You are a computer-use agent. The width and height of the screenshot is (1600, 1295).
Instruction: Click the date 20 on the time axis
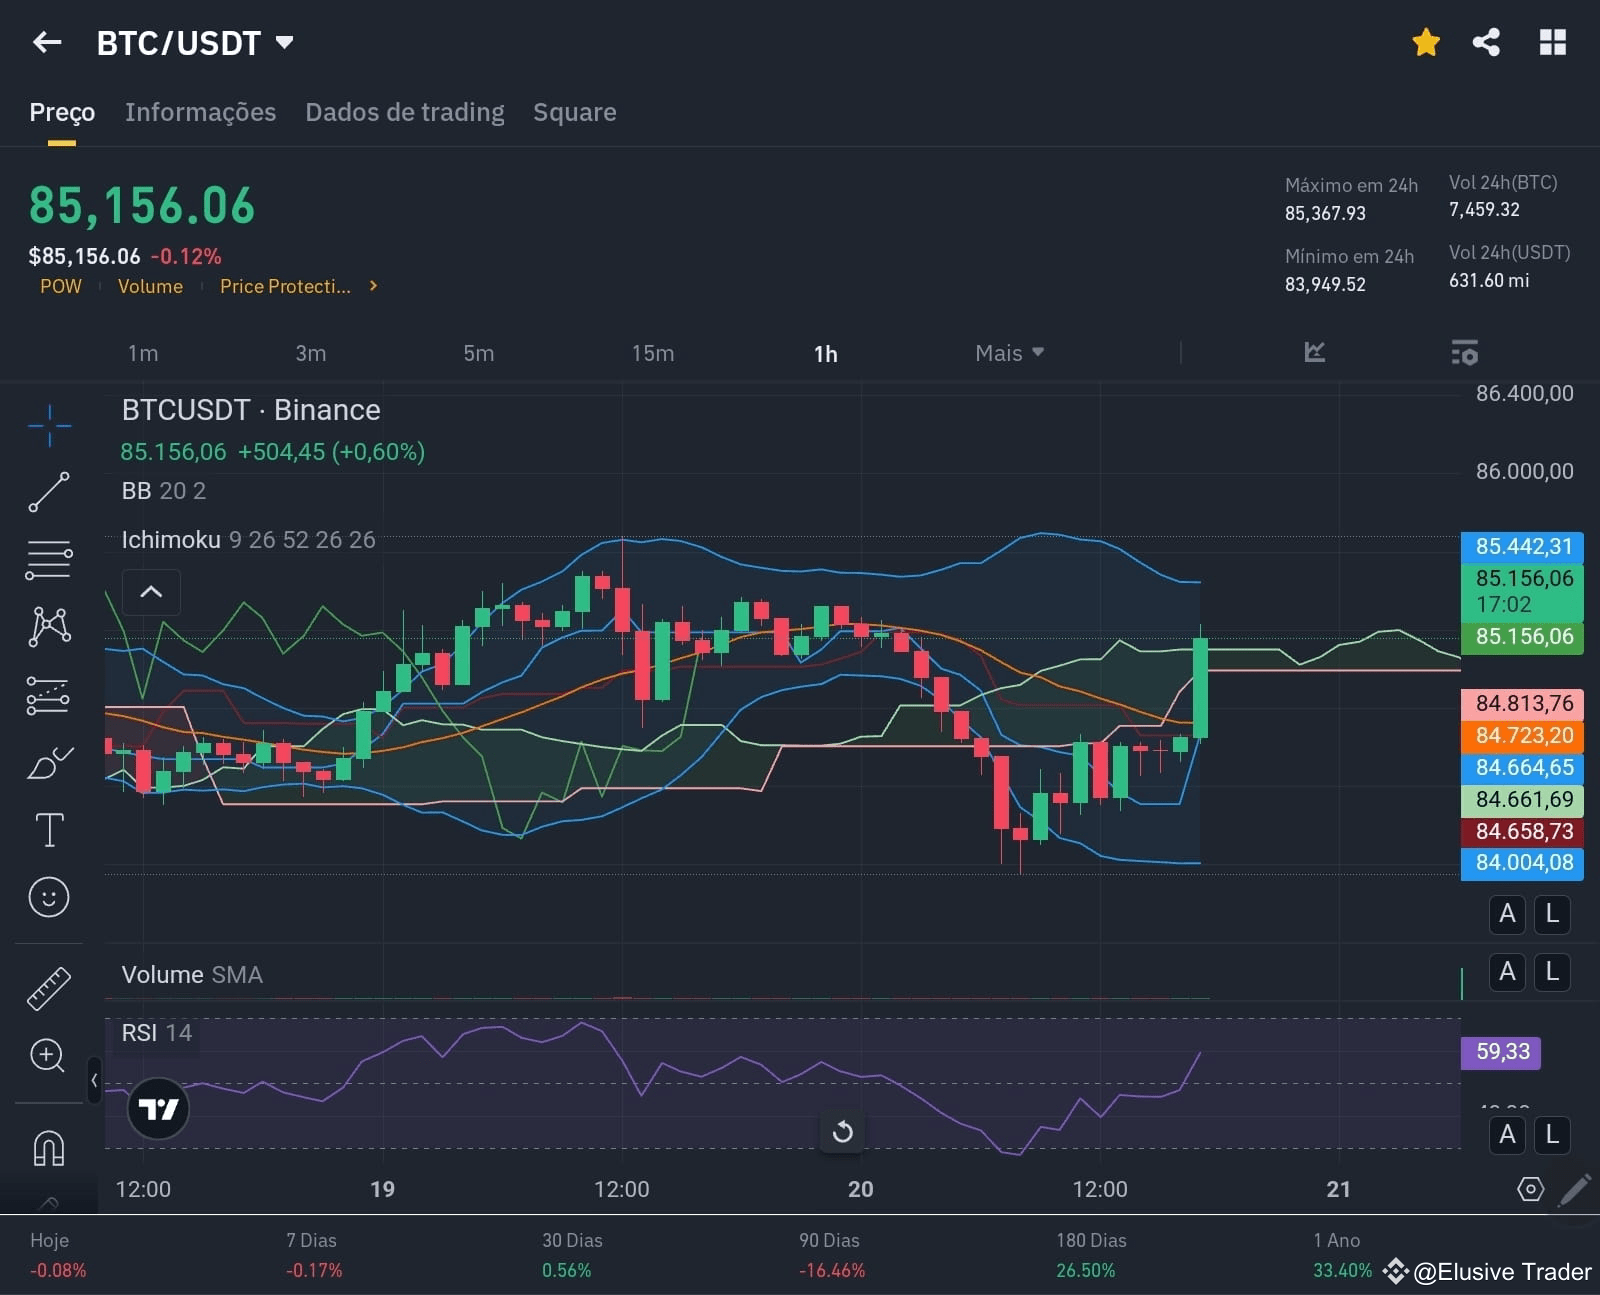click(x=860, y=1189)
